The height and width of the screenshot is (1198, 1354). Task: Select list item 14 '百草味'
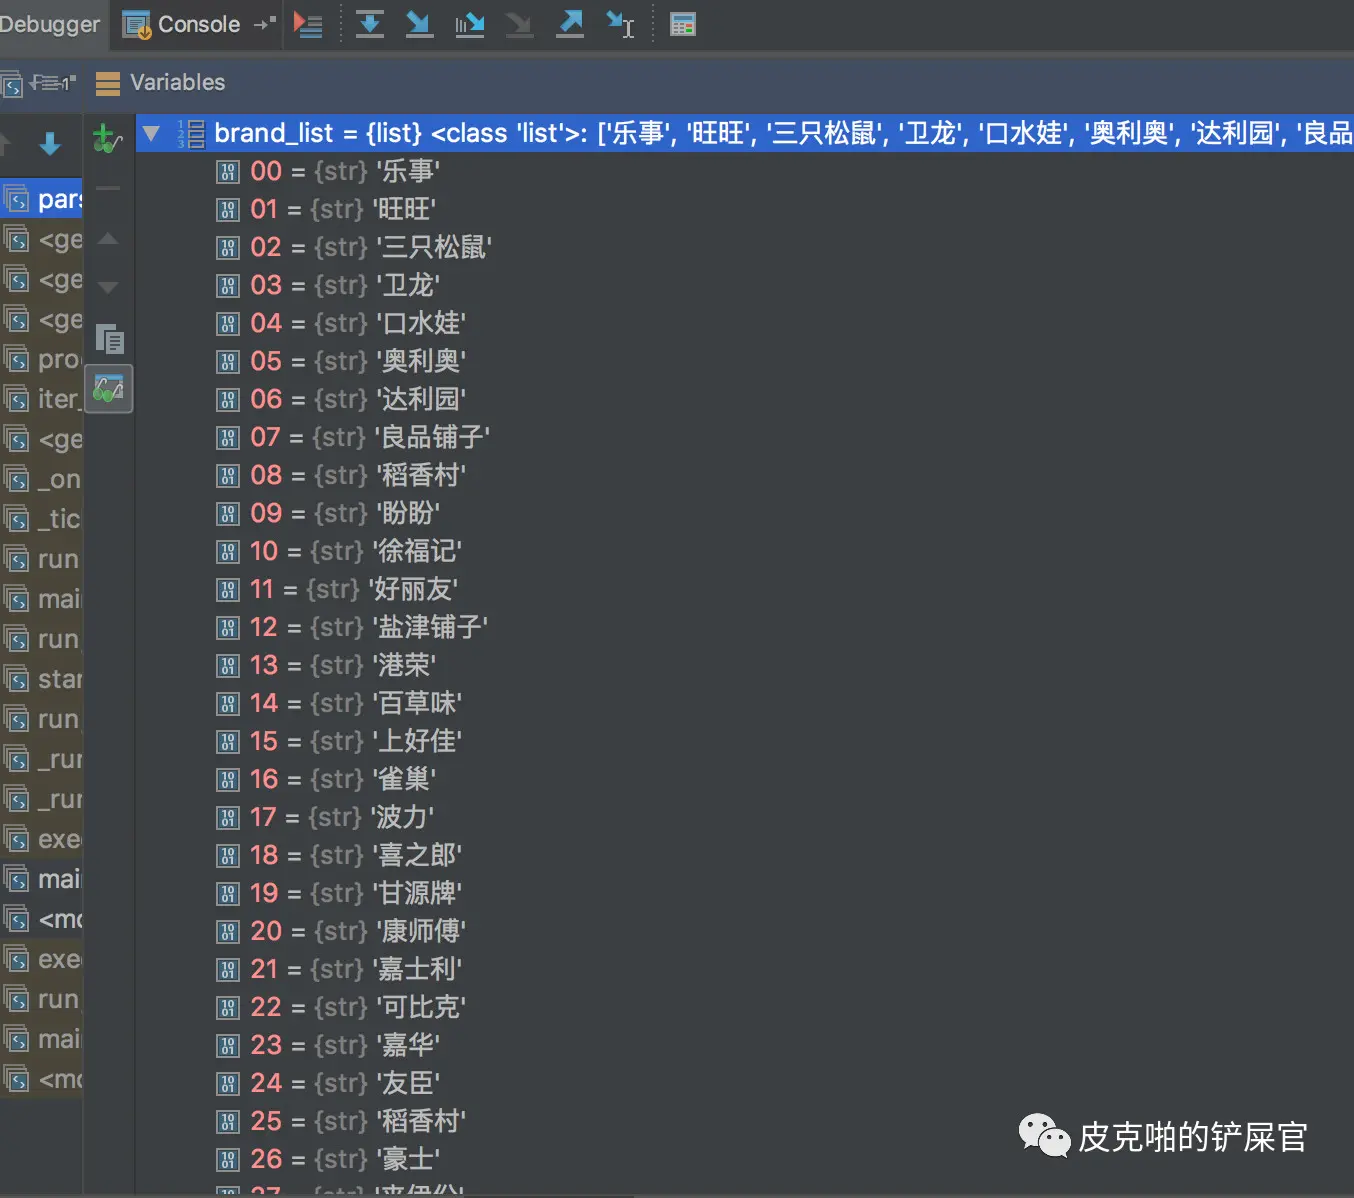[x=744, y=703]
